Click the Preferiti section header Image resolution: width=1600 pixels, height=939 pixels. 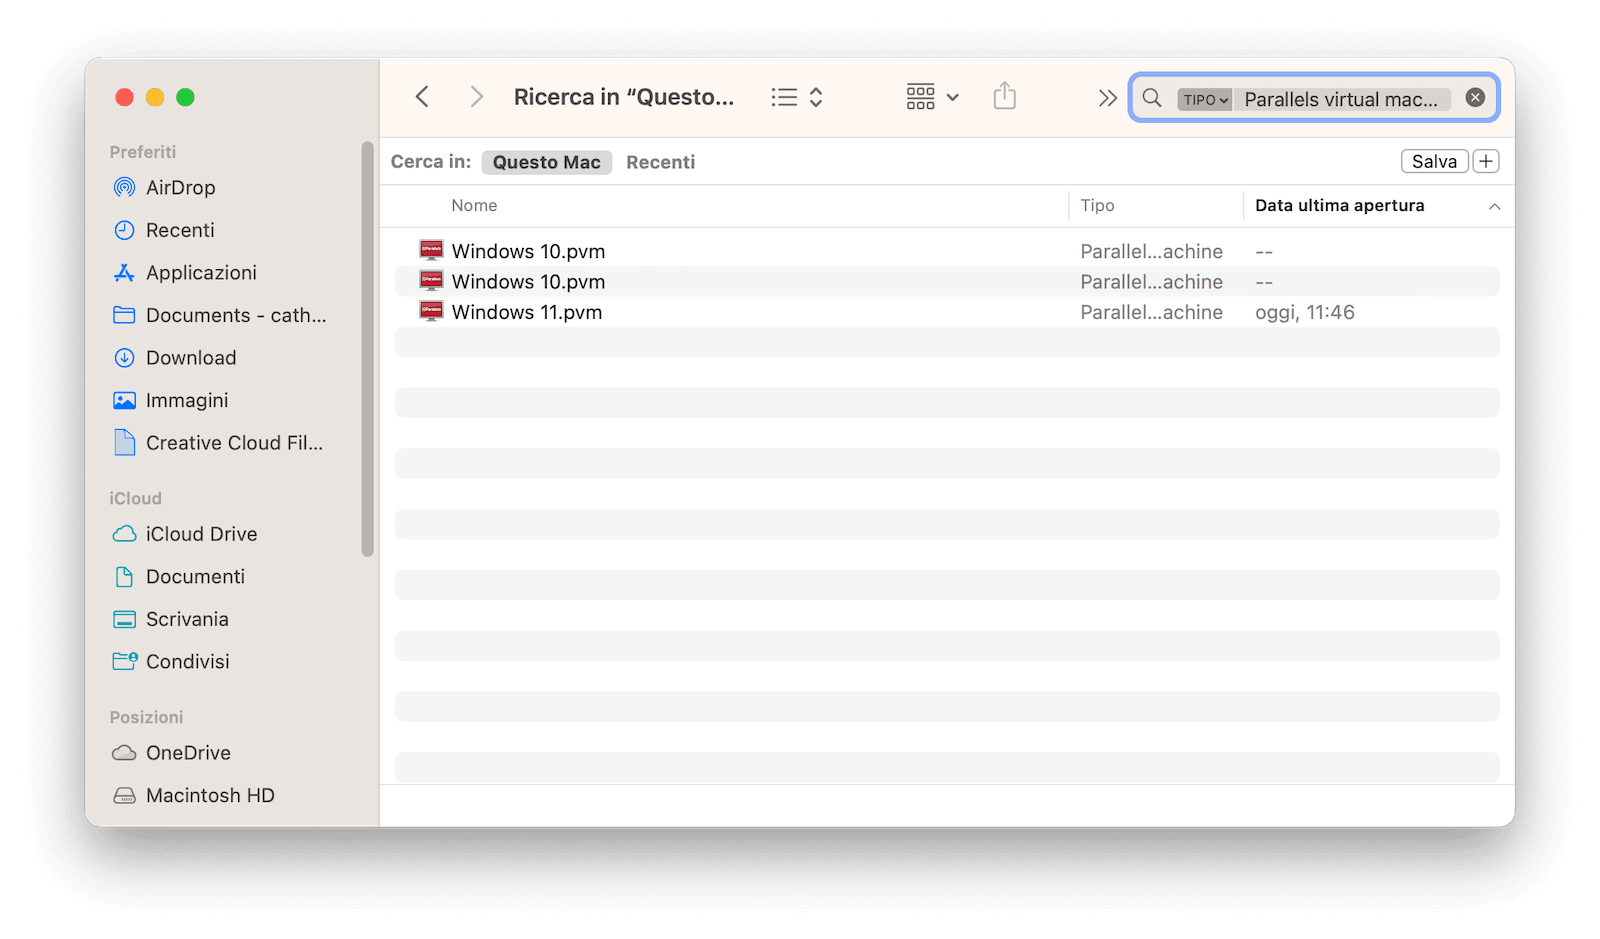tap(143, 152)
